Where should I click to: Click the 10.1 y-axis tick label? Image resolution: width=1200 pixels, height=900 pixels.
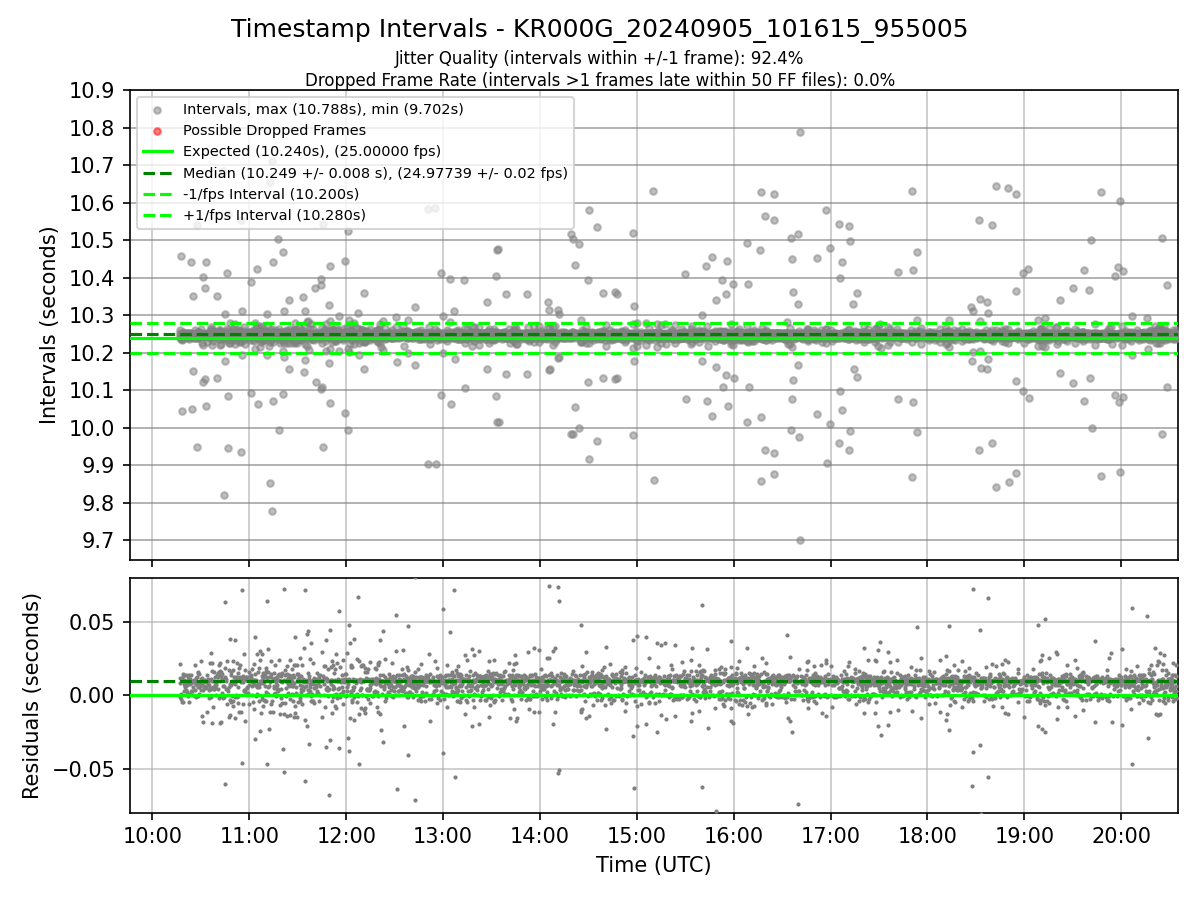[x=92, y=391]
